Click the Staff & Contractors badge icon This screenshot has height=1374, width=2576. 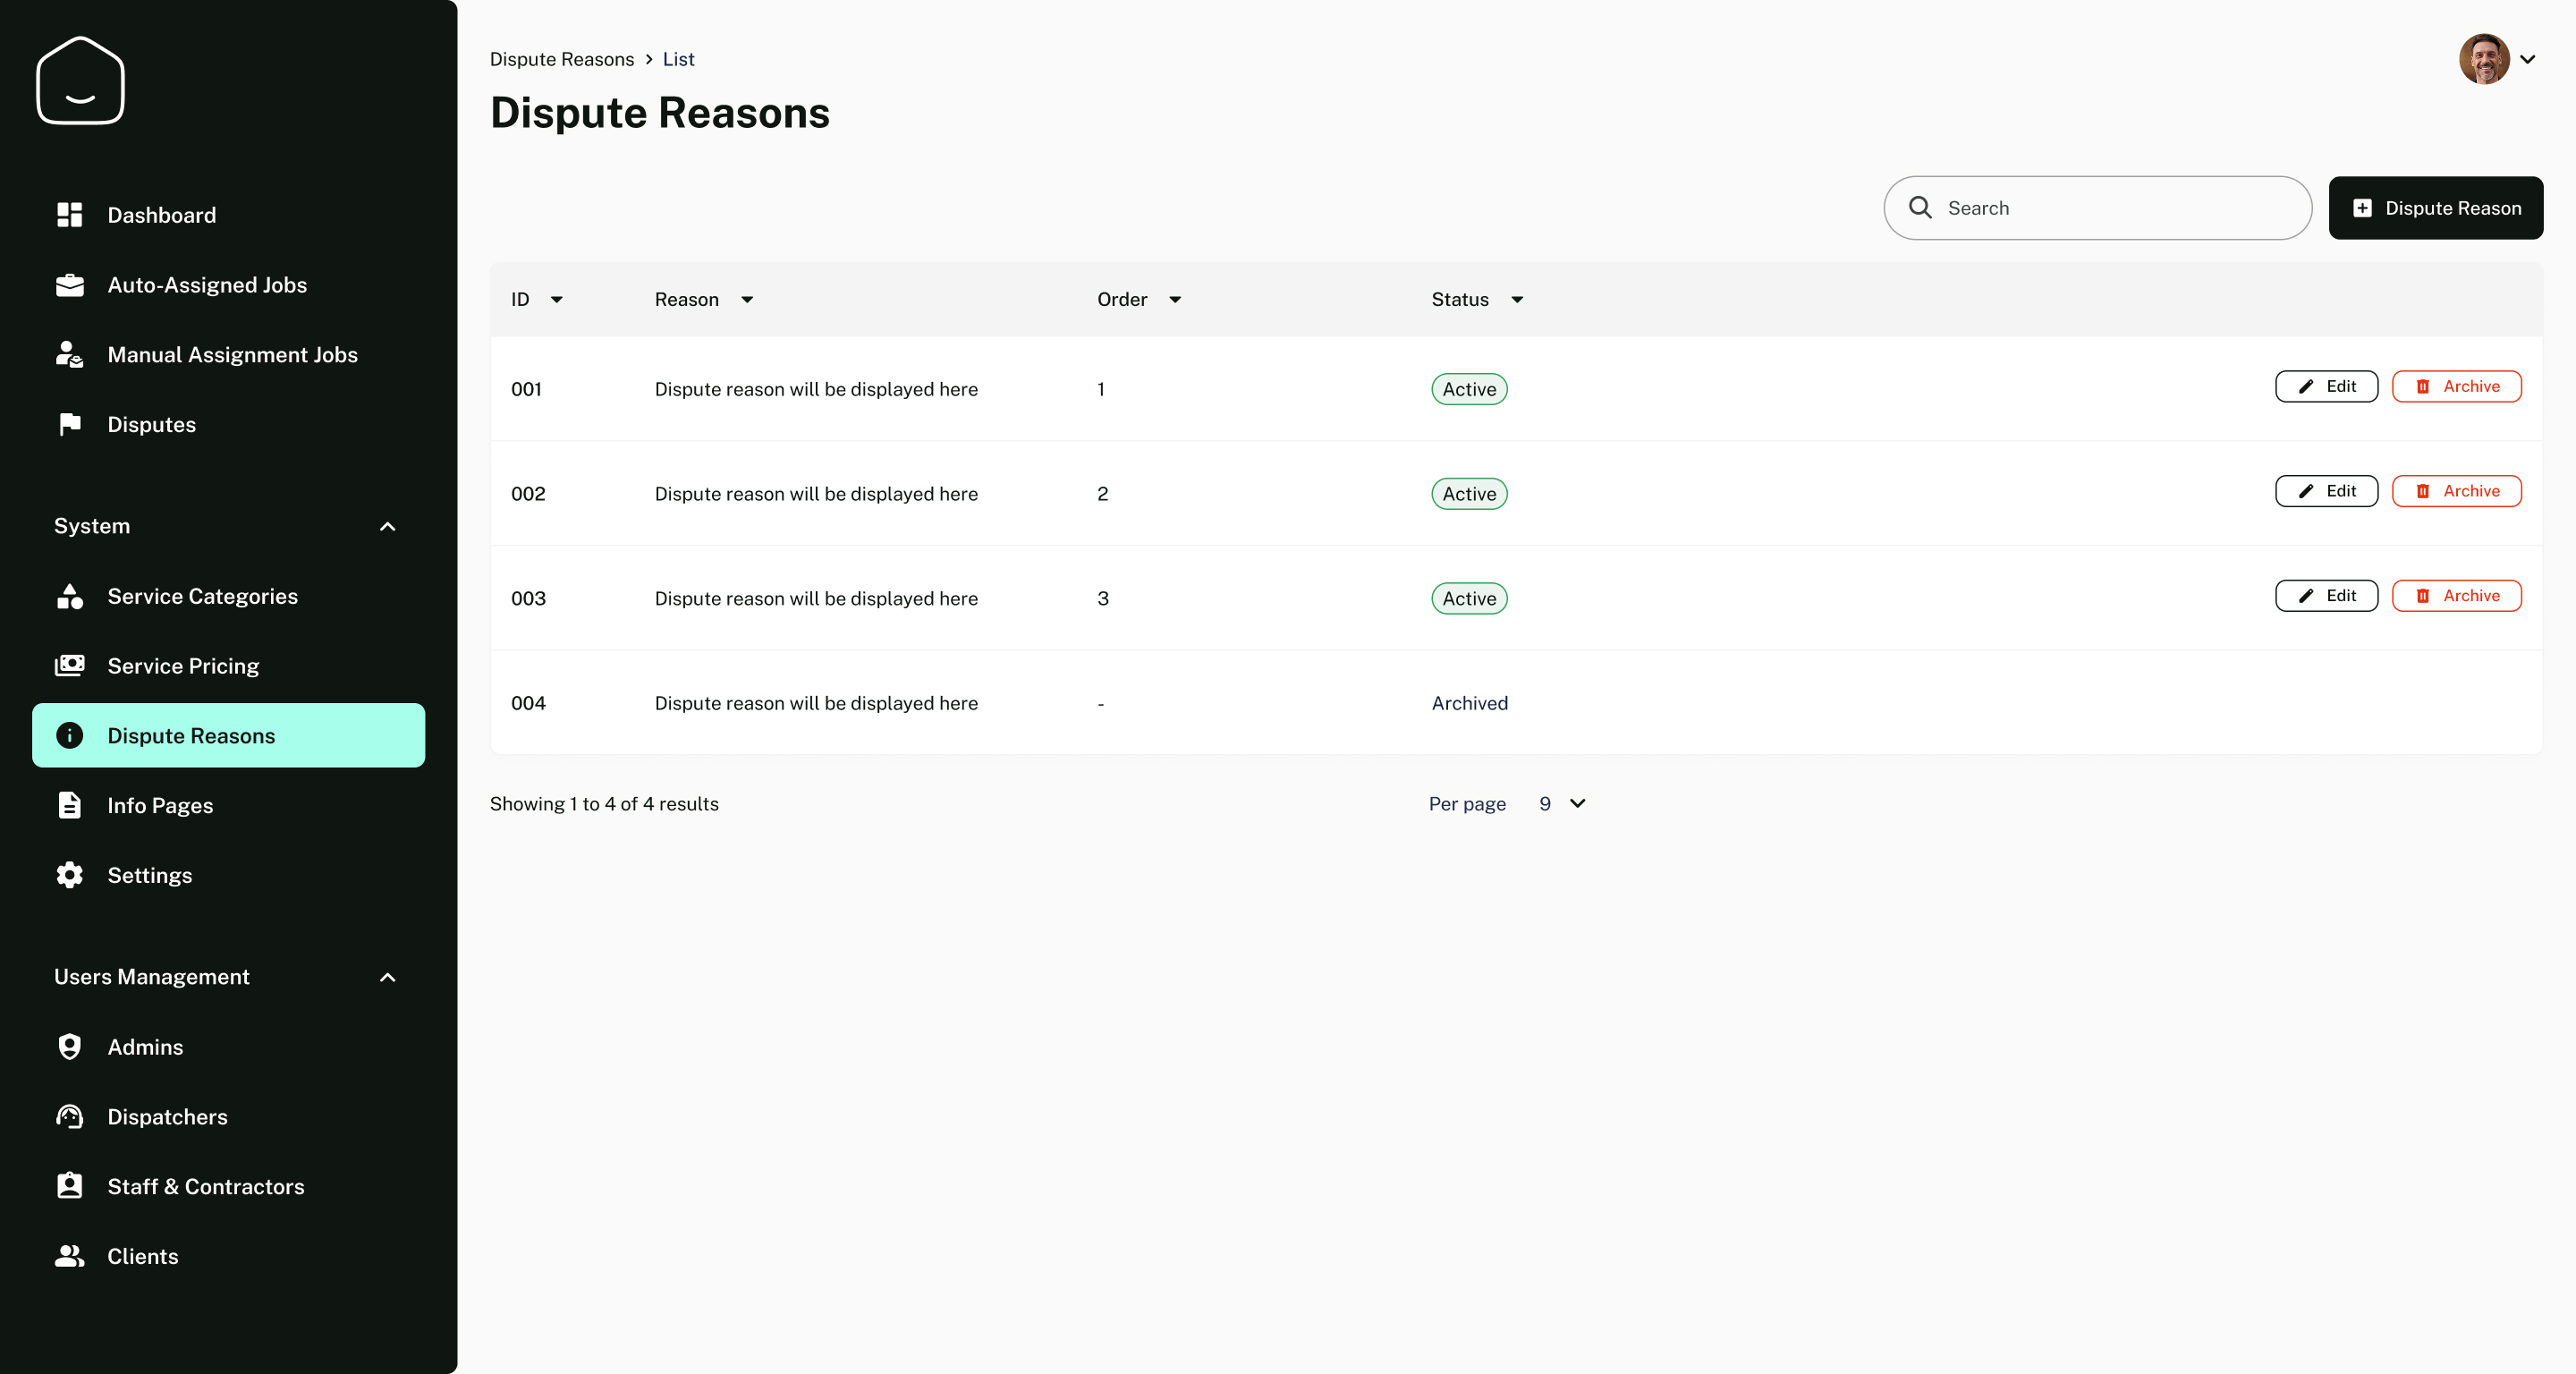[69, 1186]
